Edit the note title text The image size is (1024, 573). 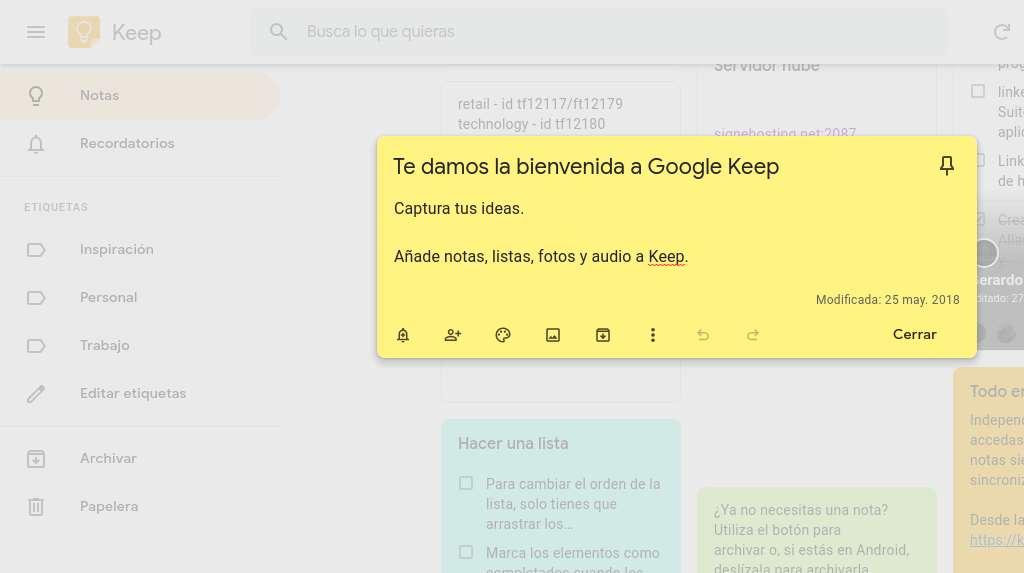[586, 167]
